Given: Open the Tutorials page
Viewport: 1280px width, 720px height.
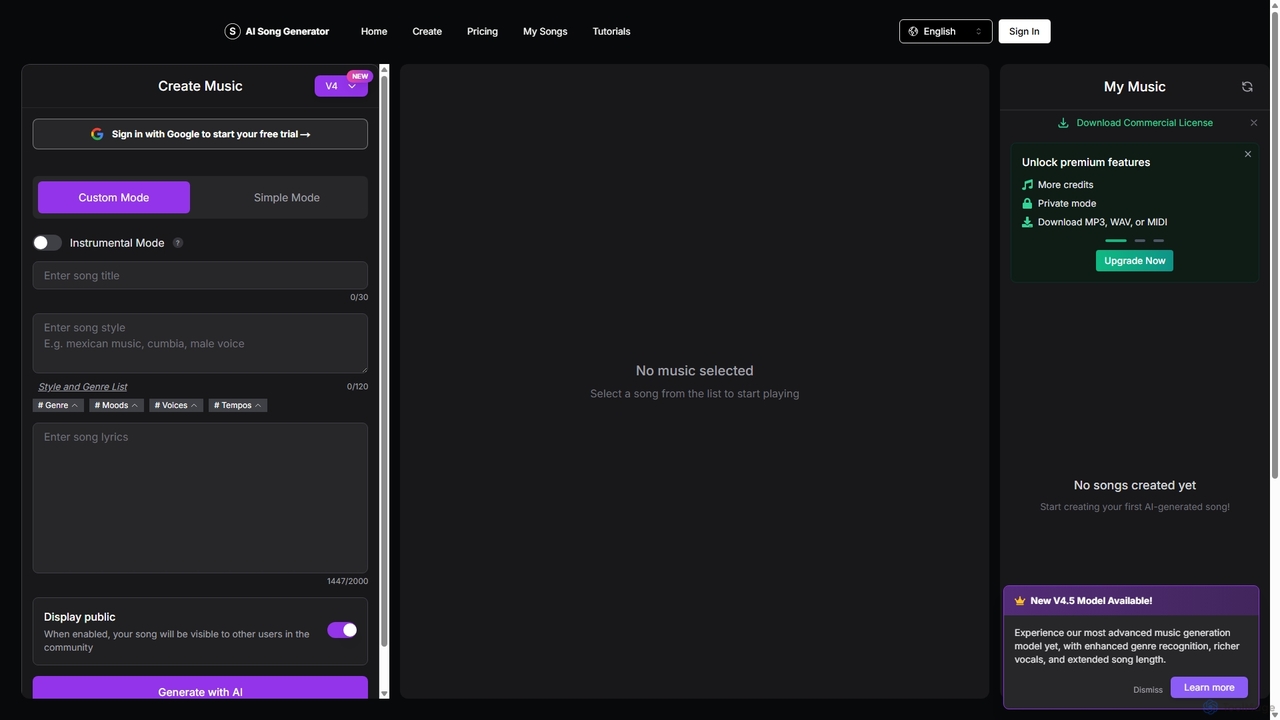Looking at the screenshot, I should (611, 32).
